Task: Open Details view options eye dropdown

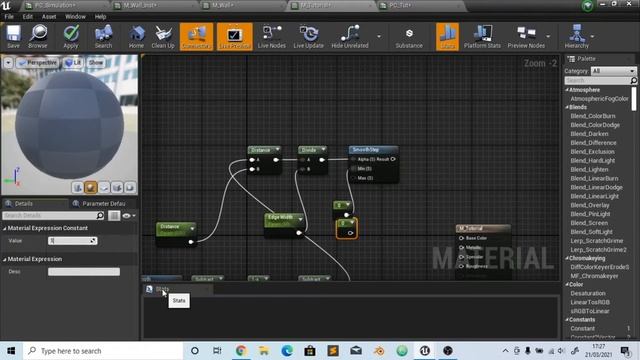Action: click(x=129, y=215)
